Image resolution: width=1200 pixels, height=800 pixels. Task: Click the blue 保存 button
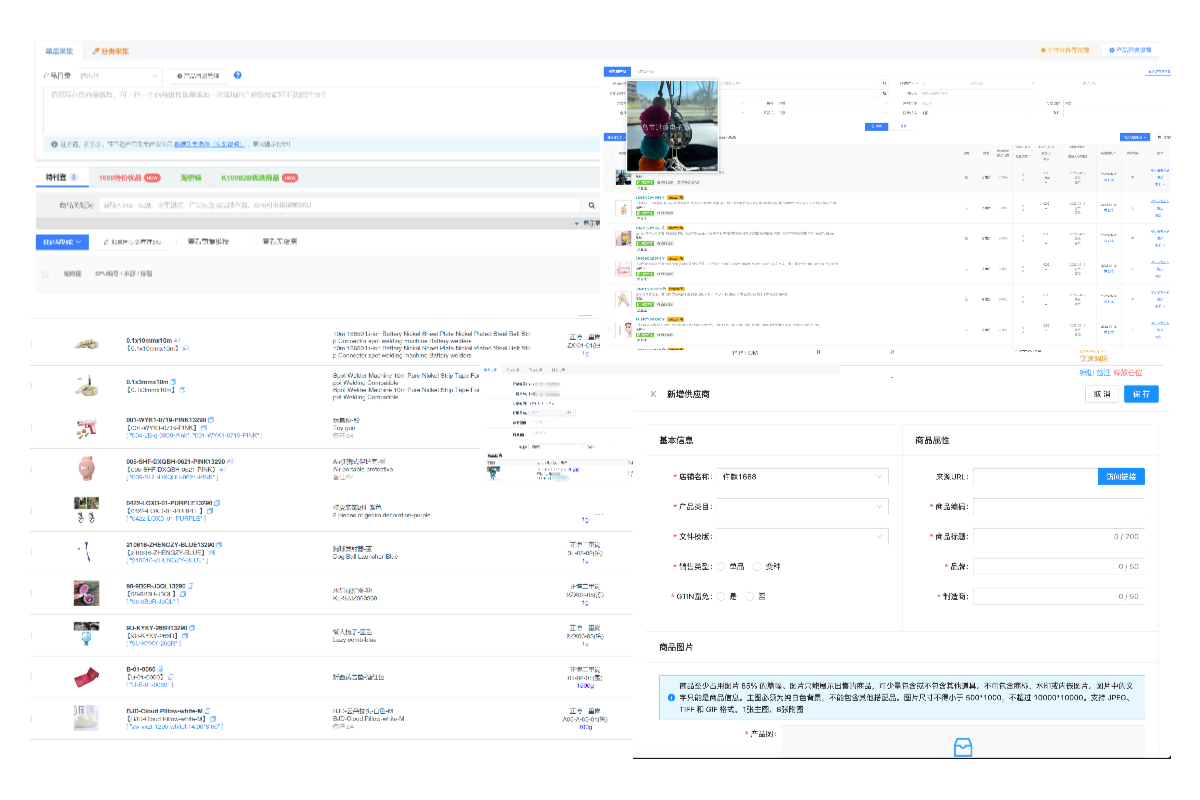pos(1140,394)
